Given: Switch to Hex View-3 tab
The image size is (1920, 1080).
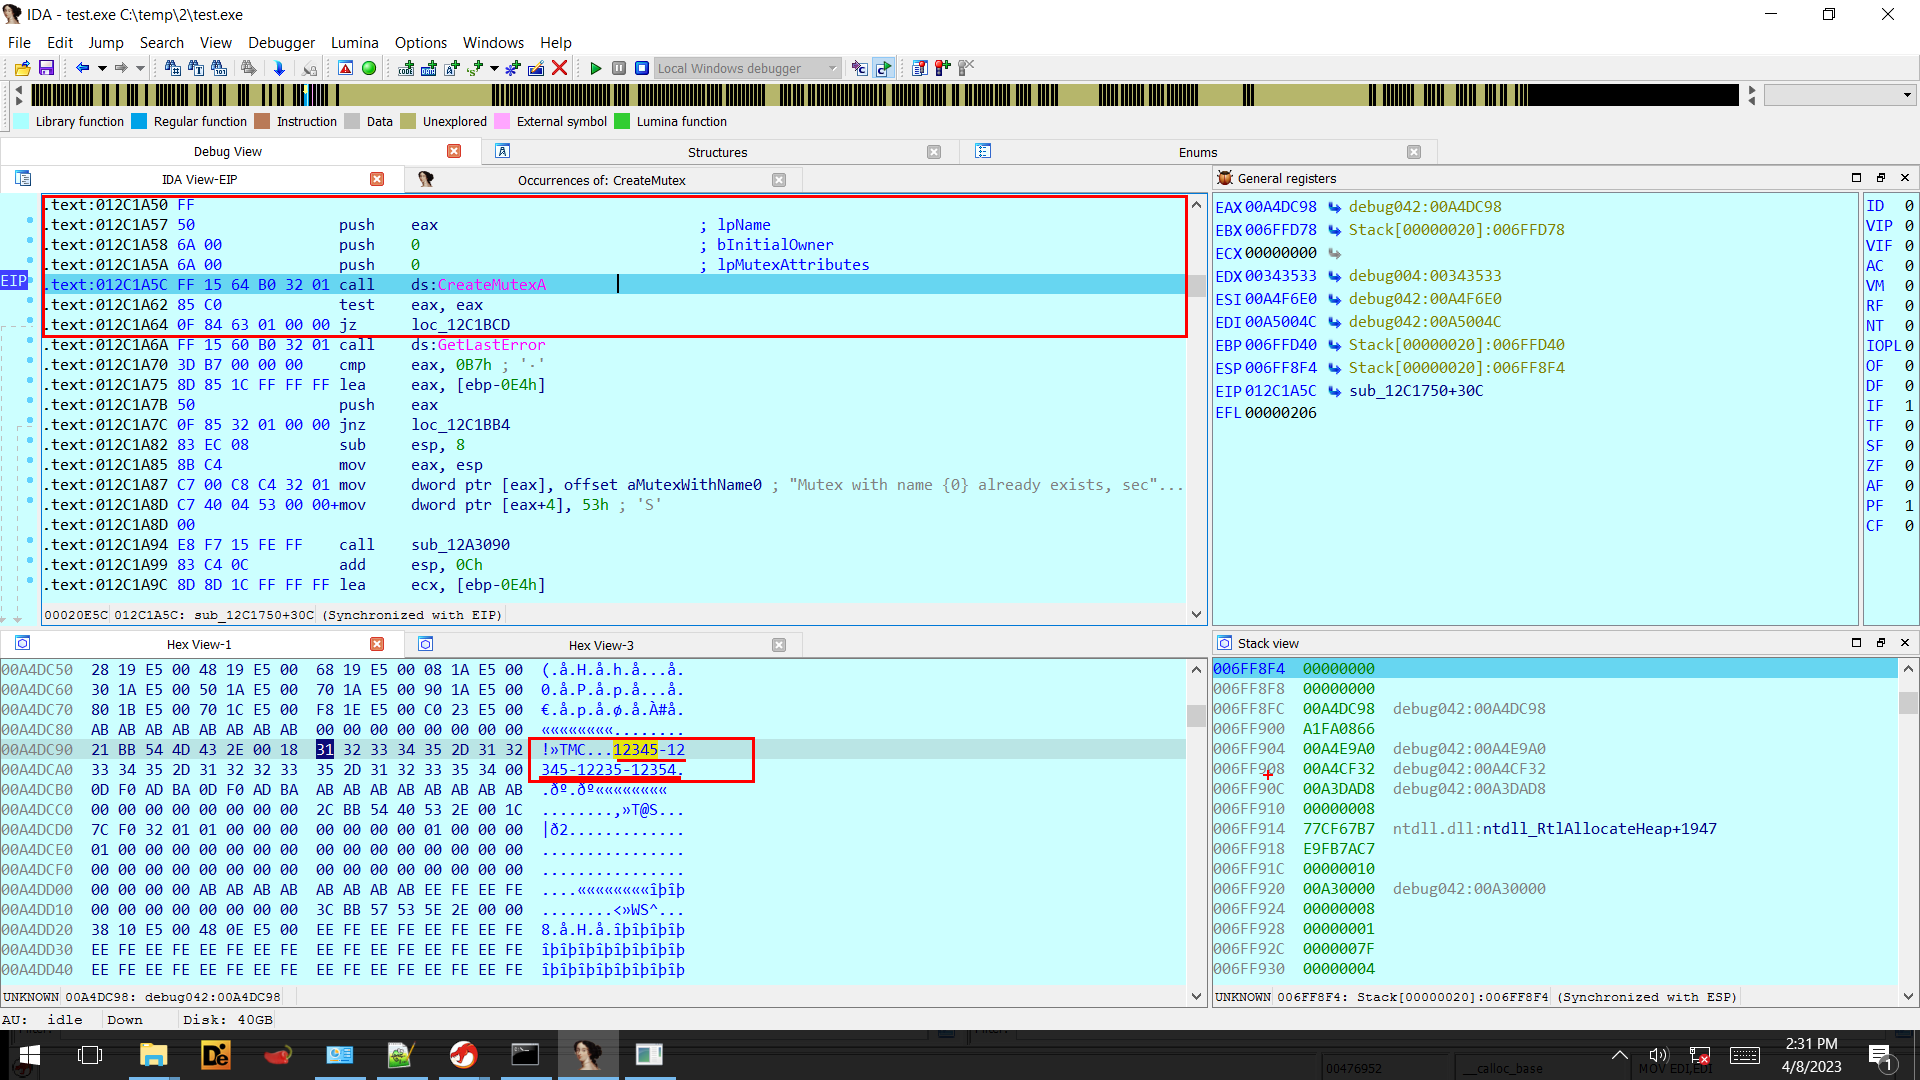Looking at the screenshot, I should 601,645.
